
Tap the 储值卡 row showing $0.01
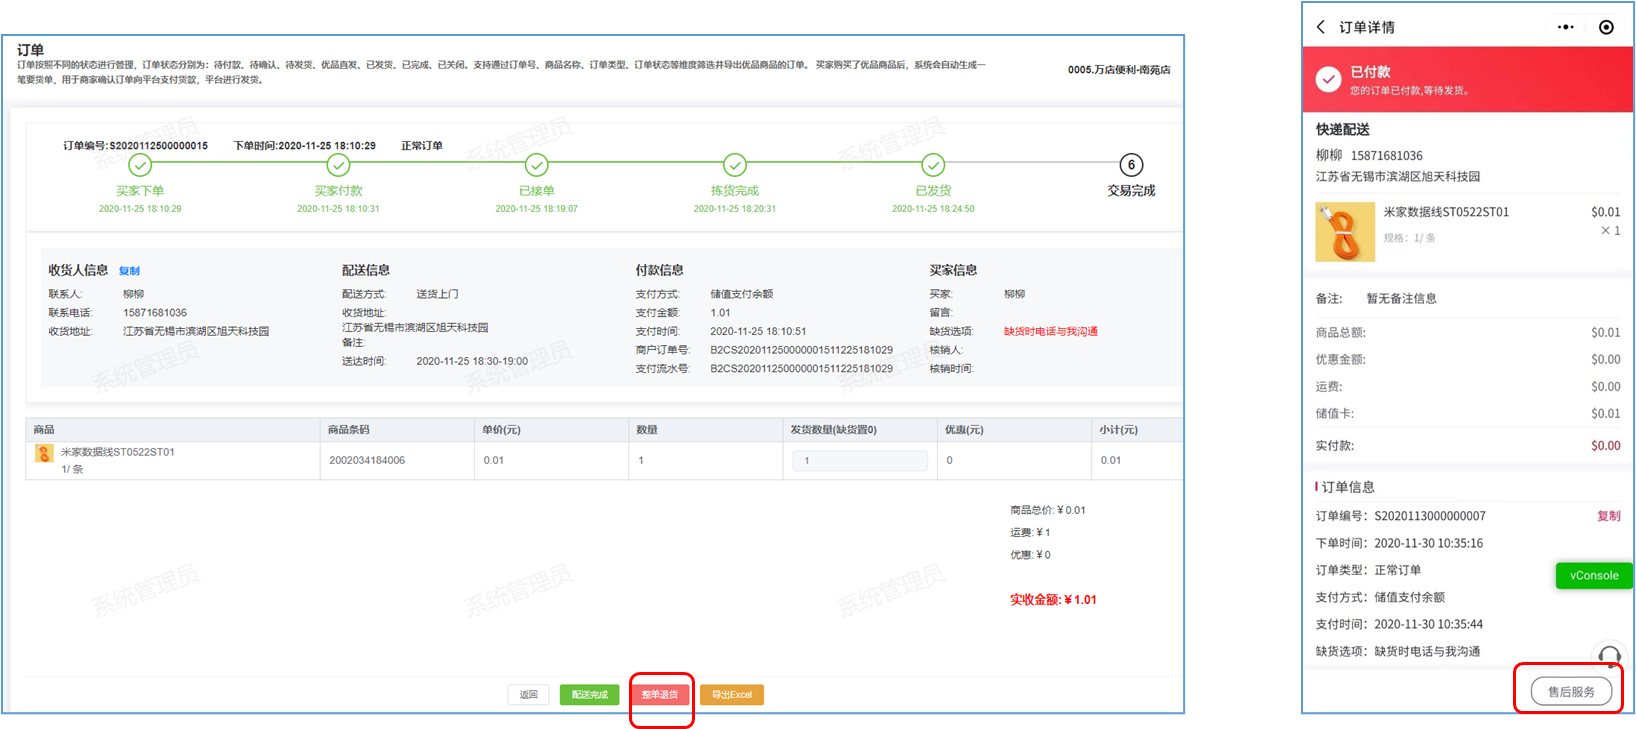1468,414
